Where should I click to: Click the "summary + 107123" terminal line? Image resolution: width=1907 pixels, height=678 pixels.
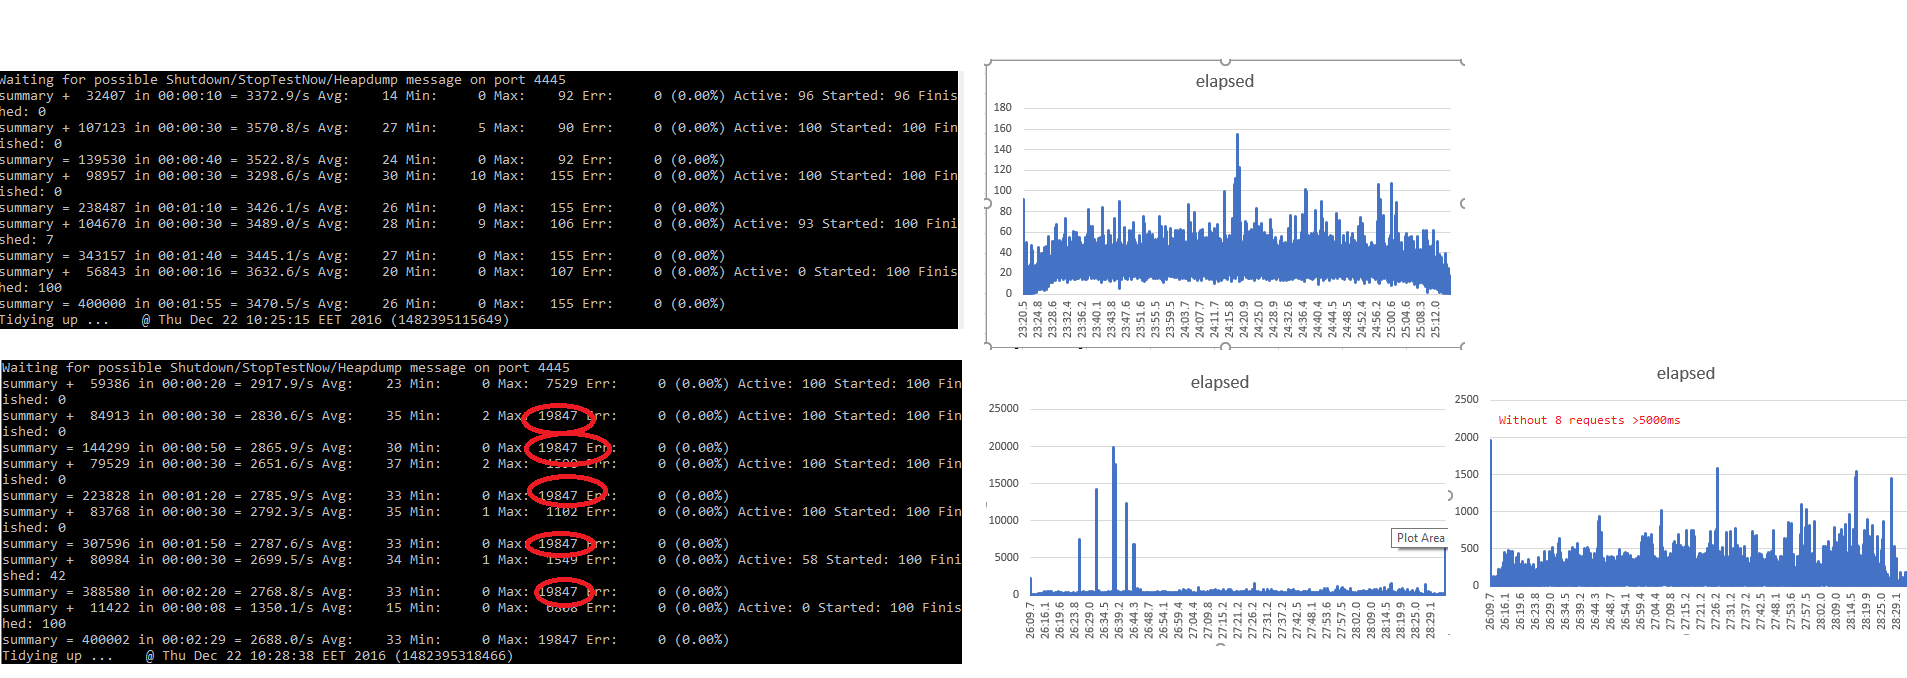[479, 128]
